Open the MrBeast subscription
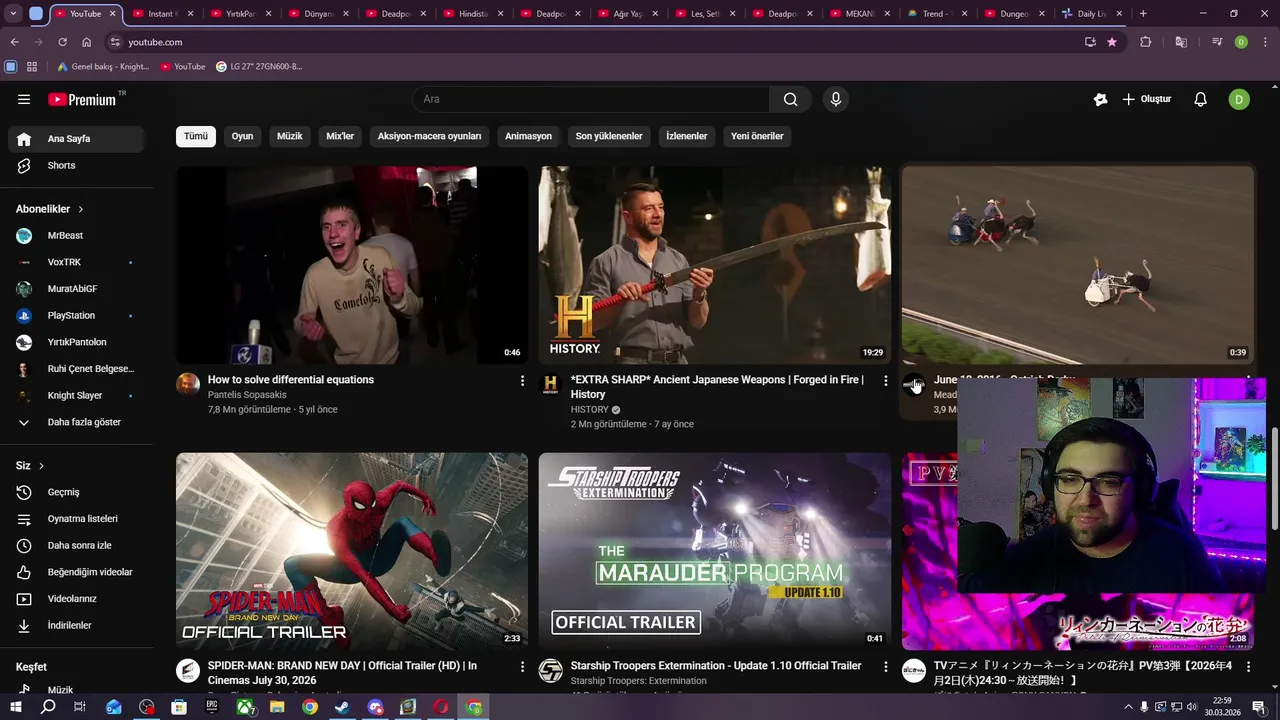Image resolution: width=1280 pixels, height=720 pixels. (76, 236)
